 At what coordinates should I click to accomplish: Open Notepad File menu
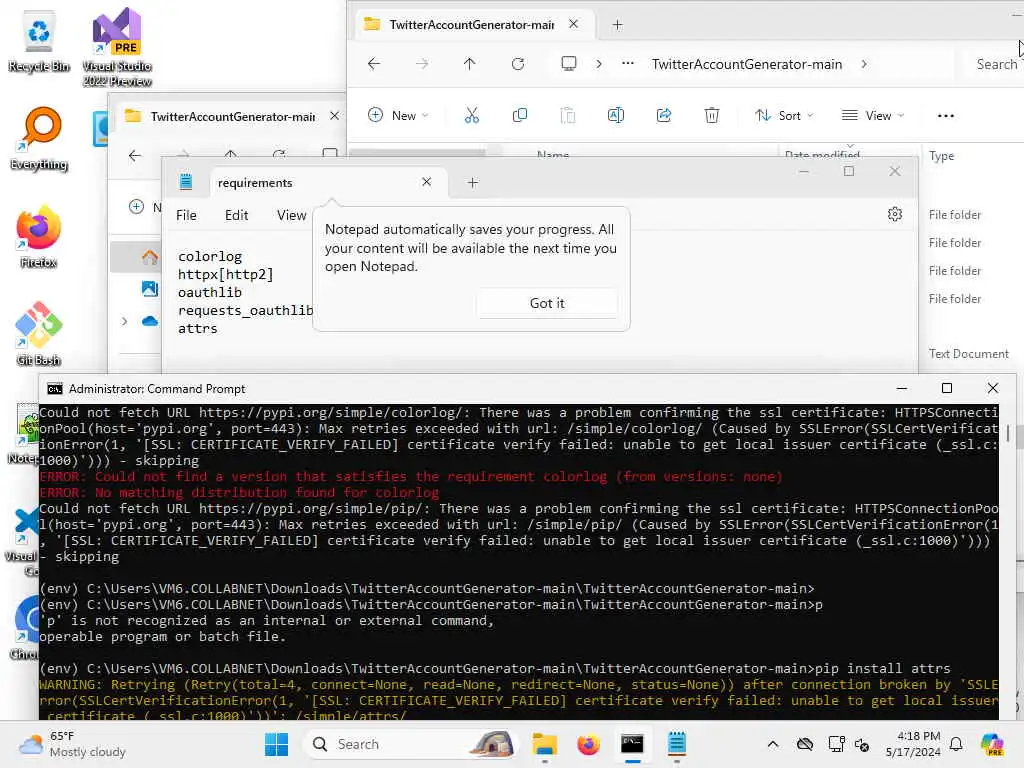pyautogui.click(x=186, y=215)
